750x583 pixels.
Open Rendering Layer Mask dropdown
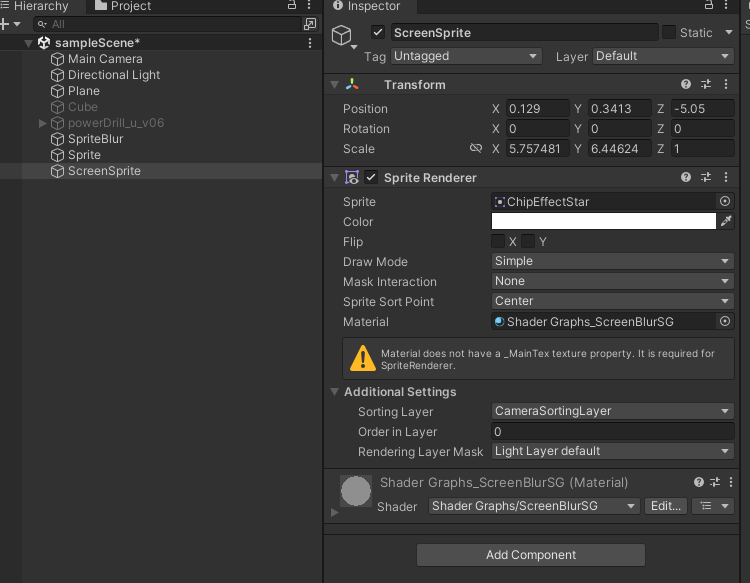pos(613,451)
